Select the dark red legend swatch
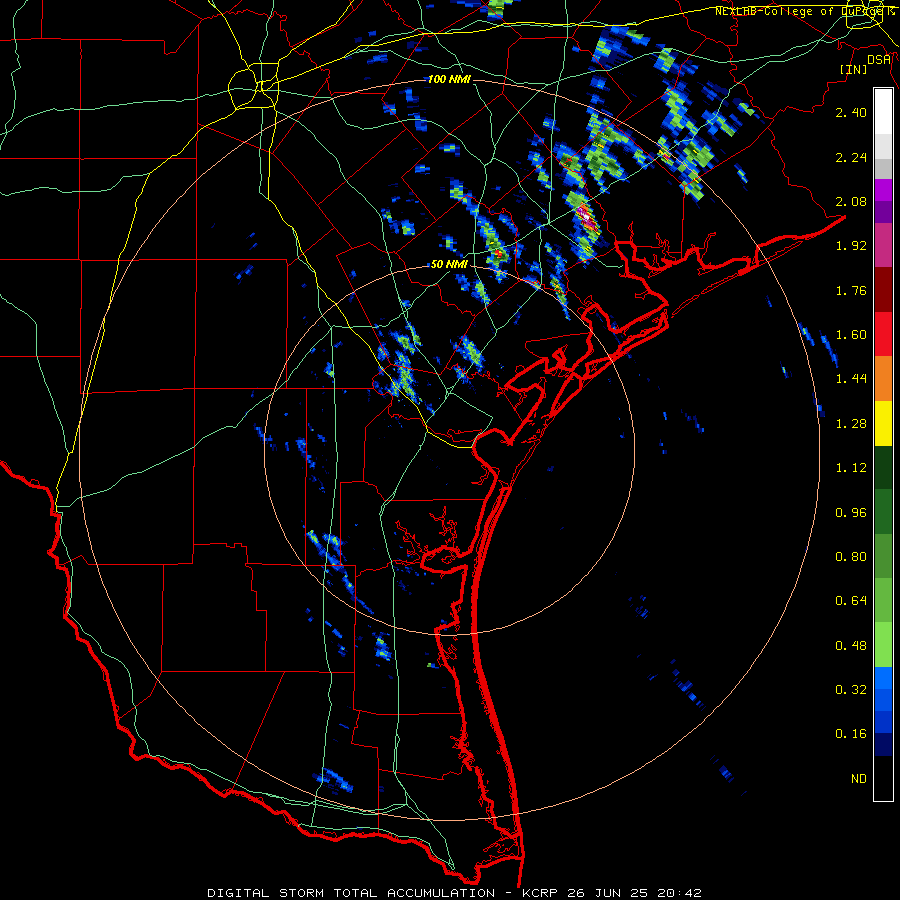The height and width of the screenshot is (900, 900). [x=883, y=290]
